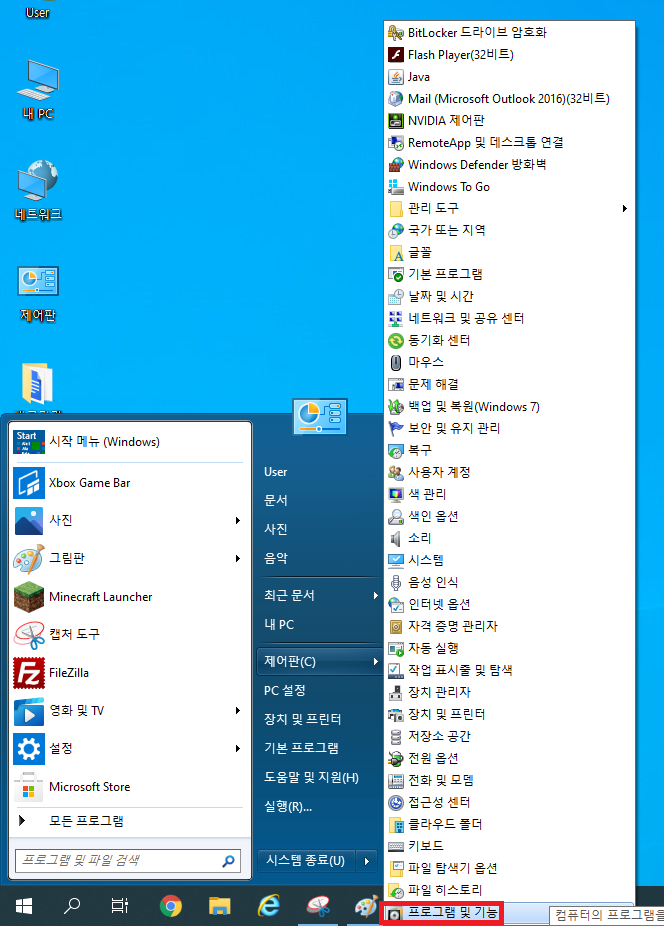The height and width of the screenshot is (926, 664).
Task: Select 제어판 desktop icon
Action: pyautogui.click(x=38, y=293)
